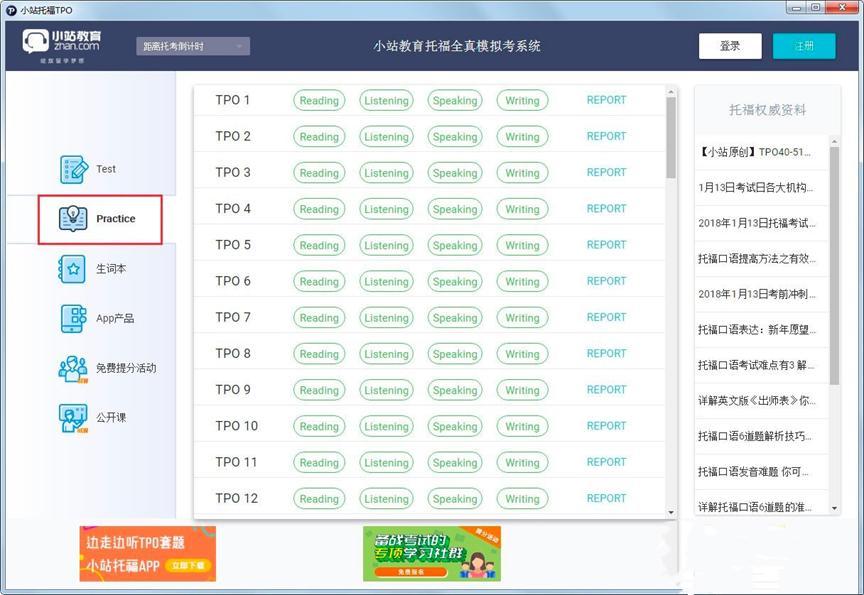Image resolution: width=864 pixels, height=595 pixels.
Task: Open the 托福口语提高方法之有效 article
Action: pyautogui.click(x=757, y=258)
